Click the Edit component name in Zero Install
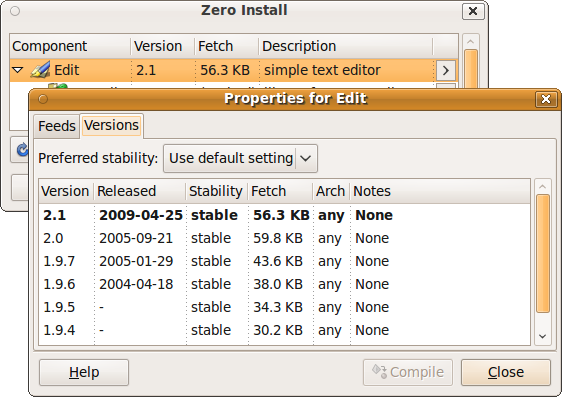Image resolution: width=562 pixels, height=397 pixels. [x=67, y=70]
